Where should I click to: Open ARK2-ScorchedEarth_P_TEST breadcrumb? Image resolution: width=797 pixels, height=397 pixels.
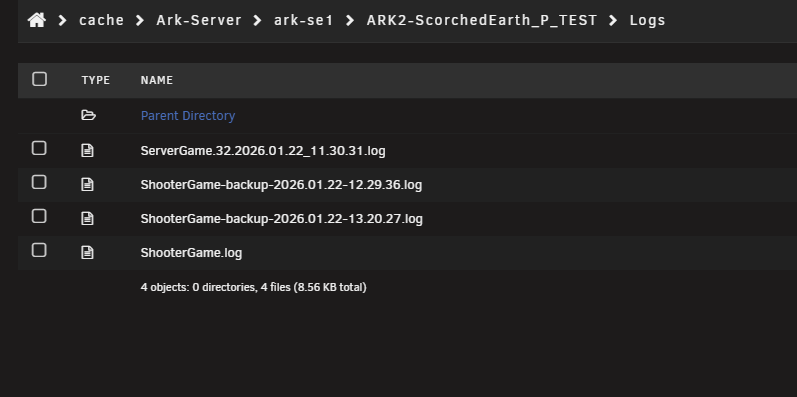[x=482, y=20]
